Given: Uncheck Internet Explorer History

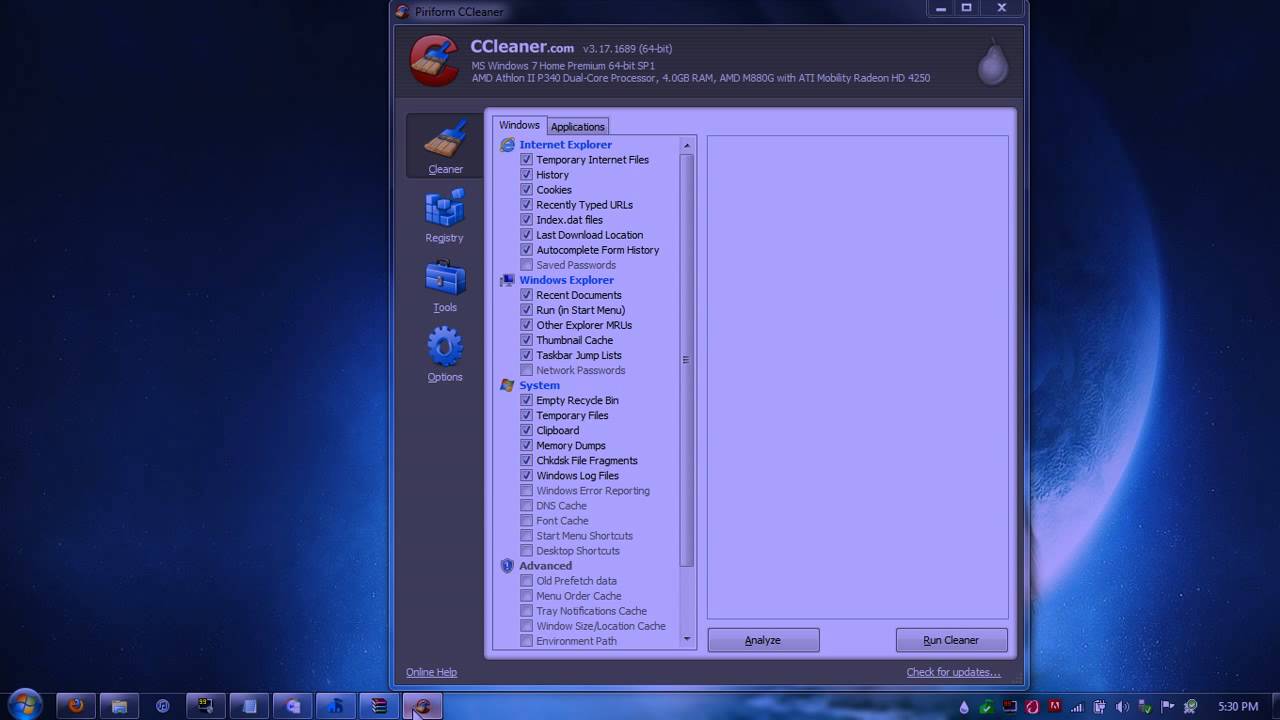Looking at the screenshot, I should [x=526, y=175].
